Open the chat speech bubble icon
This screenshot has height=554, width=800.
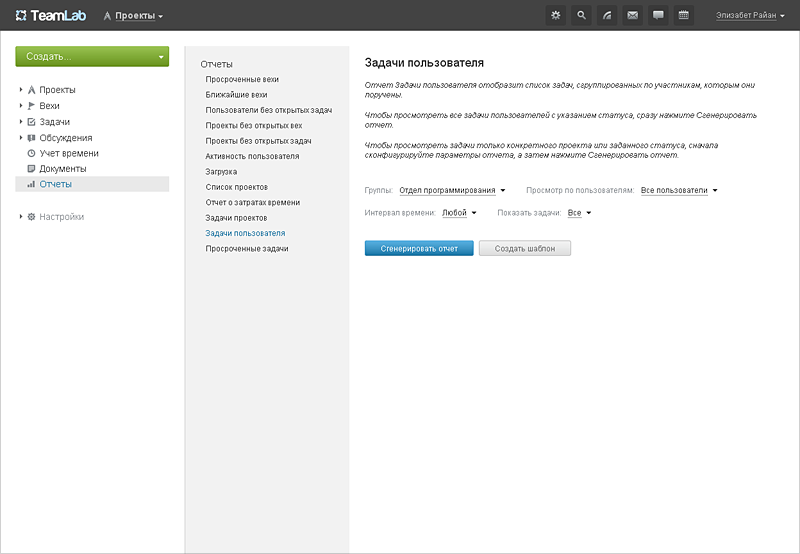(x=658, y=15)
